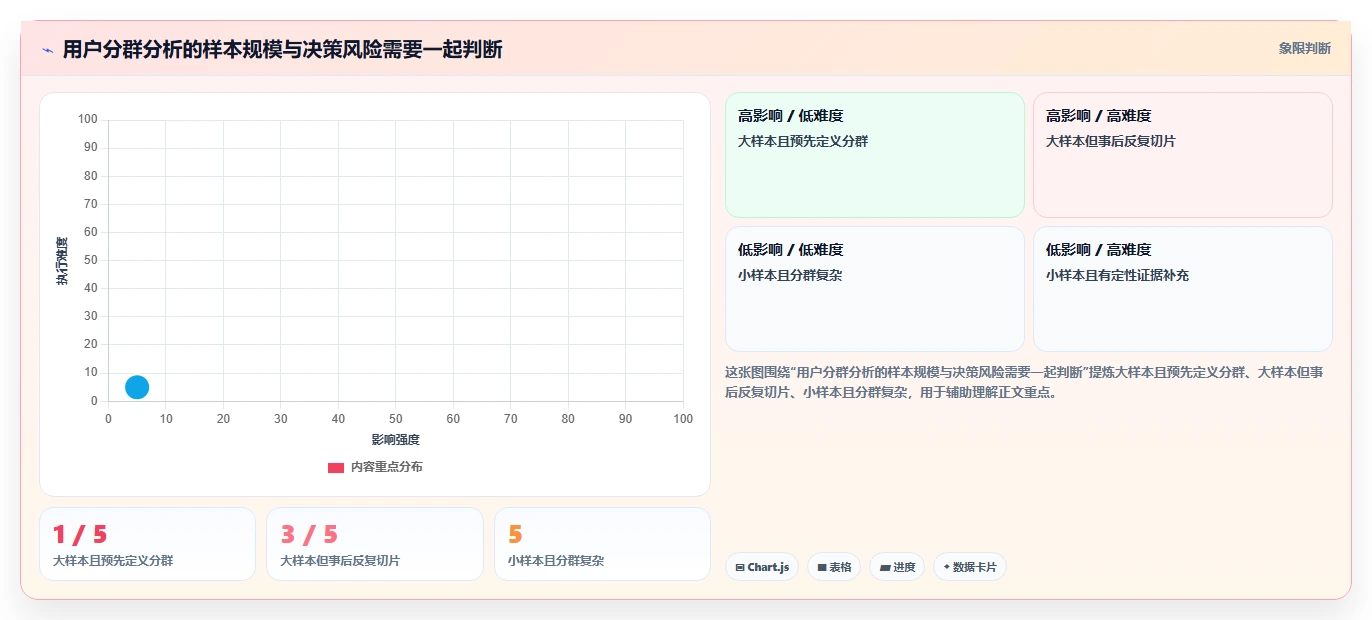1372x620 pixels.
Task: Click the x-axis tick value 100
Action: click(683, 419)
